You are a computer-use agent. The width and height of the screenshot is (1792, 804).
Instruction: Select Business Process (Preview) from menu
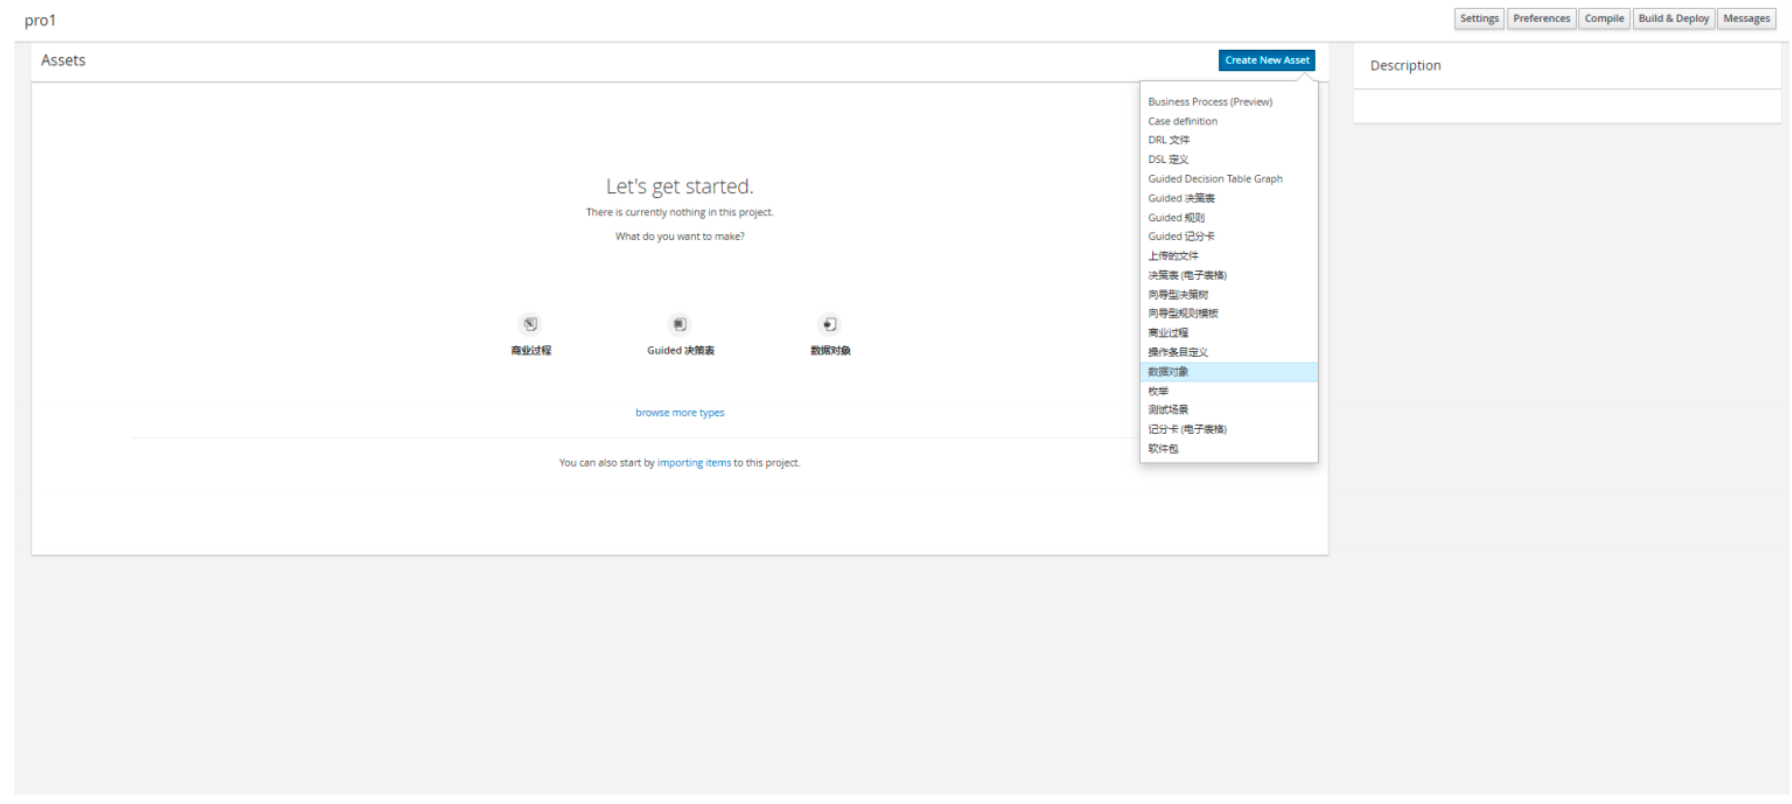tap(1210, 102)
